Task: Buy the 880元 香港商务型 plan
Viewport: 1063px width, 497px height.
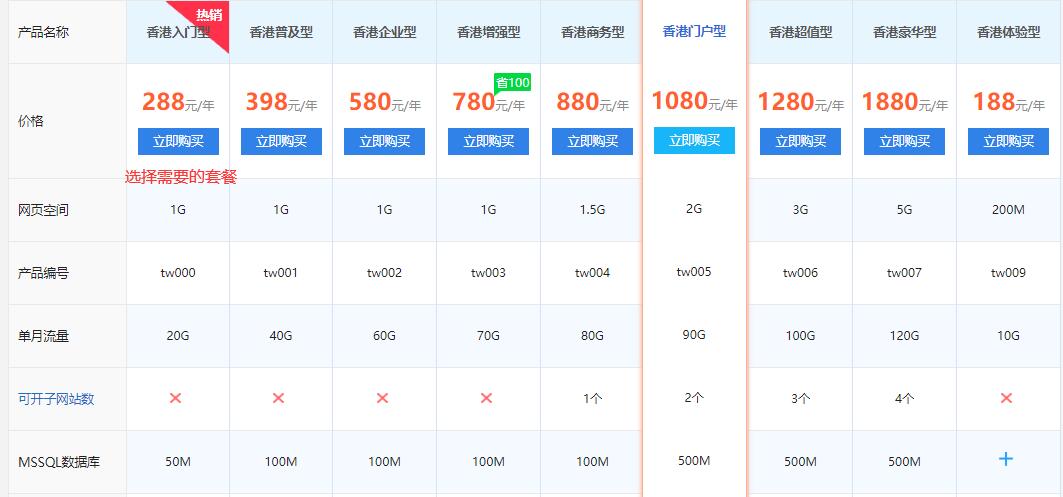Action: pyautogui.click(x=593, y=141)
